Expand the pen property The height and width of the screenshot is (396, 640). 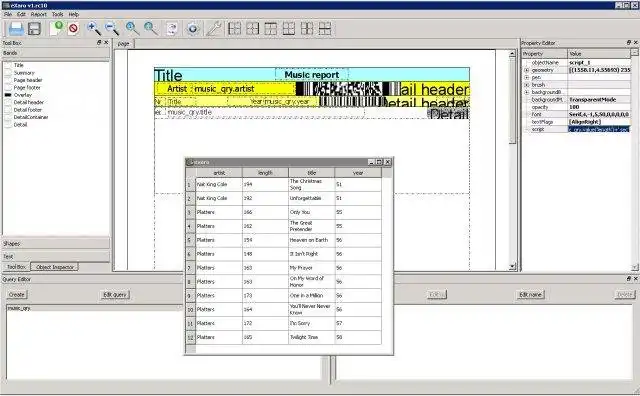click(x=527, y=78)
